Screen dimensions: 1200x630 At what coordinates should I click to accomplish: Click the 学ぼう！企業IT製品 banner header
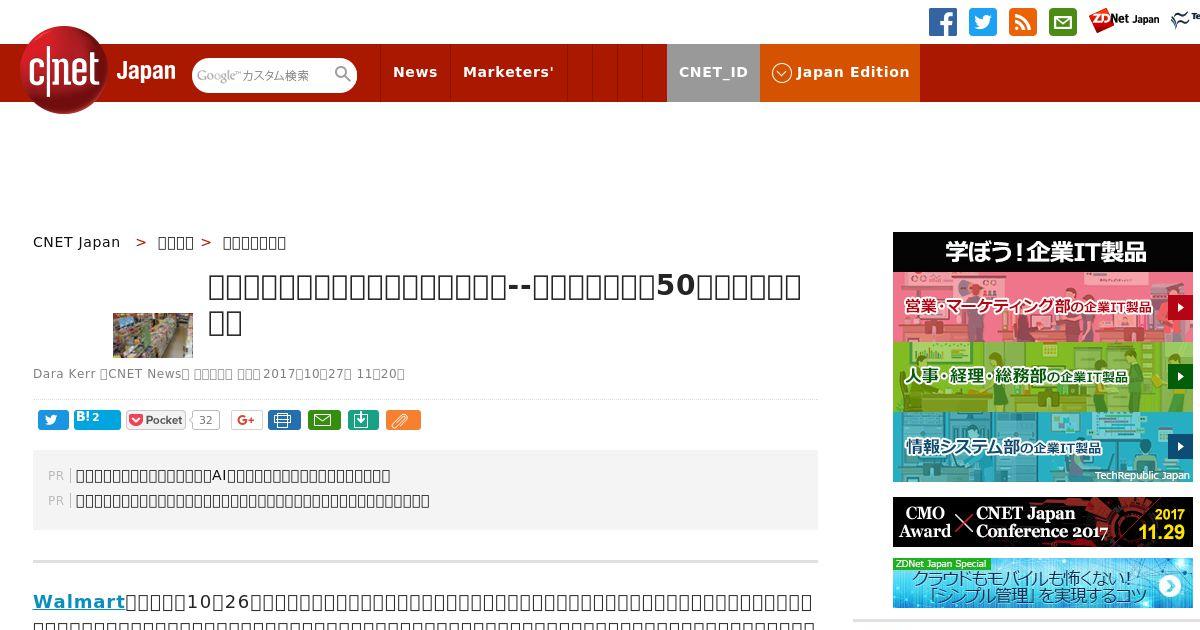pyautogui.click(x=1043, y=252)
